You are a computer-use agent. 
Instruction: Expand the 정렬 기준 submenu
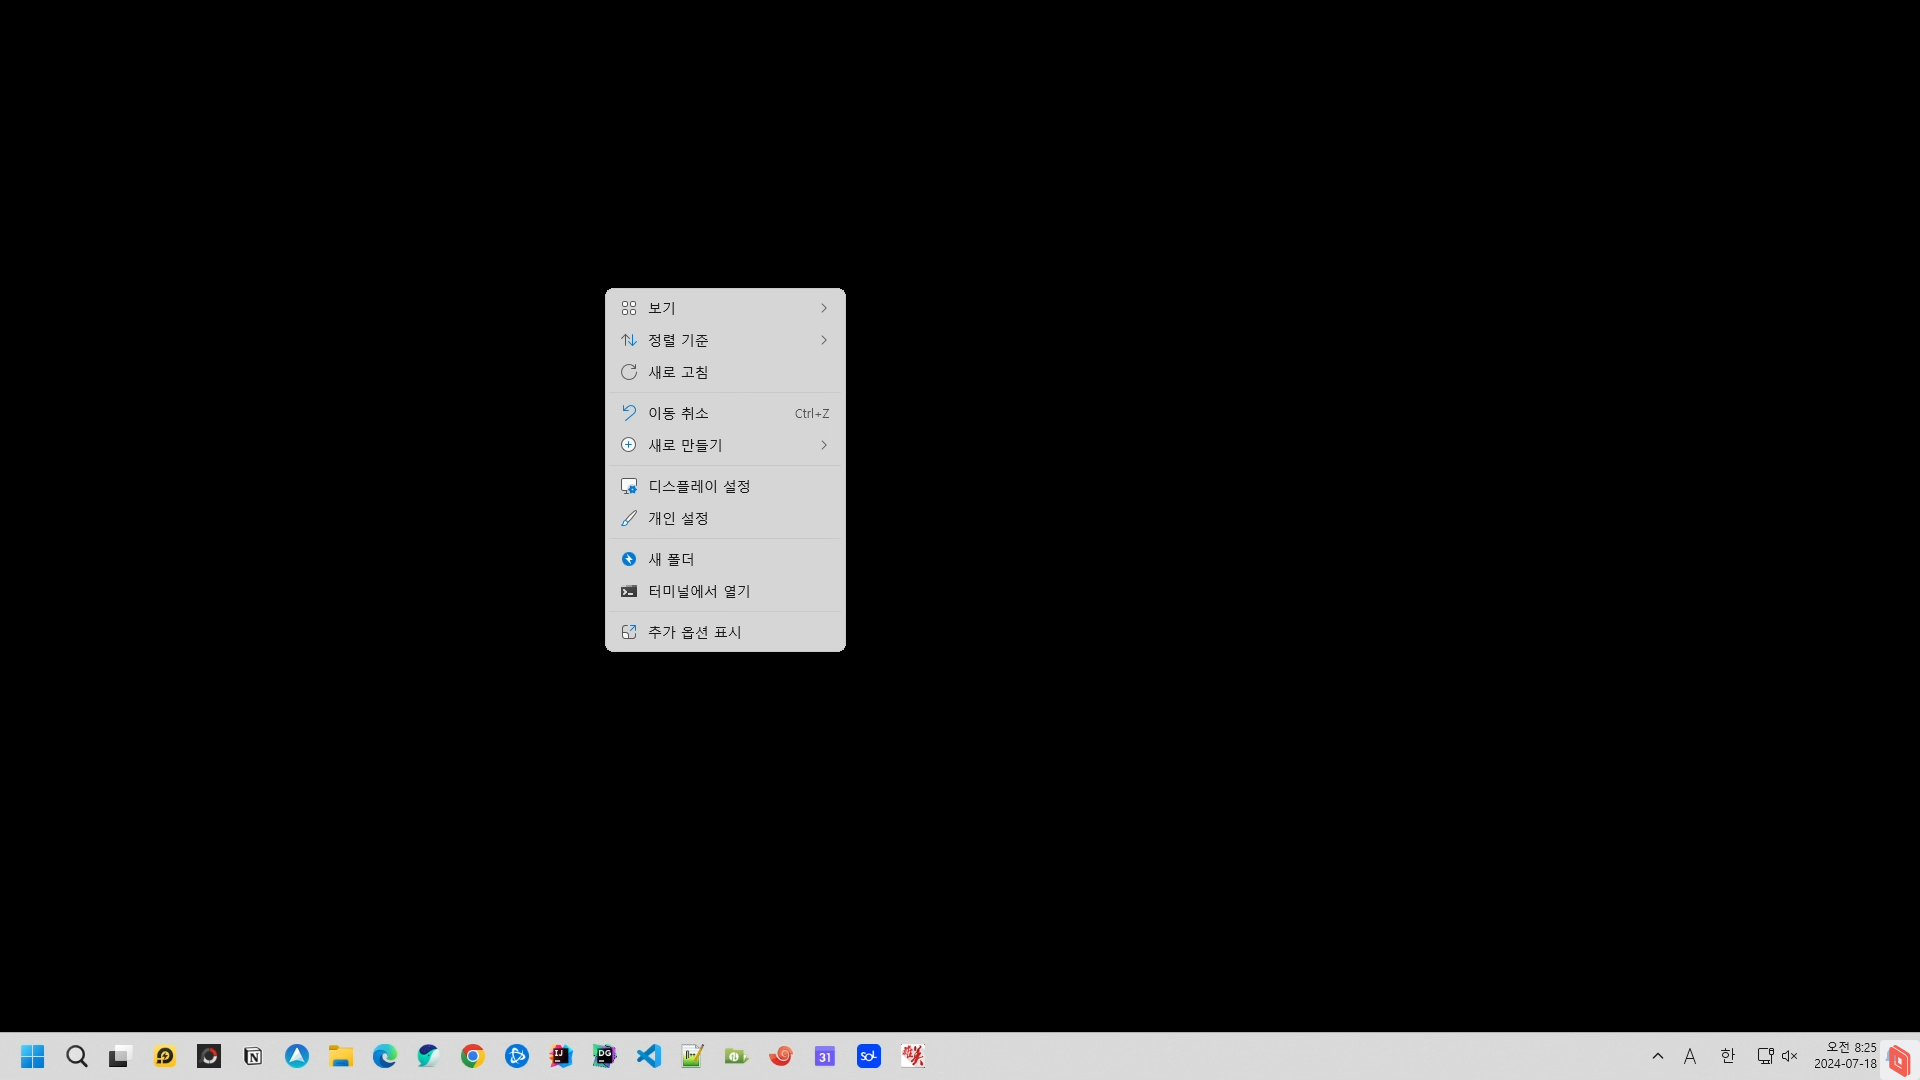(x=725, y=340)
